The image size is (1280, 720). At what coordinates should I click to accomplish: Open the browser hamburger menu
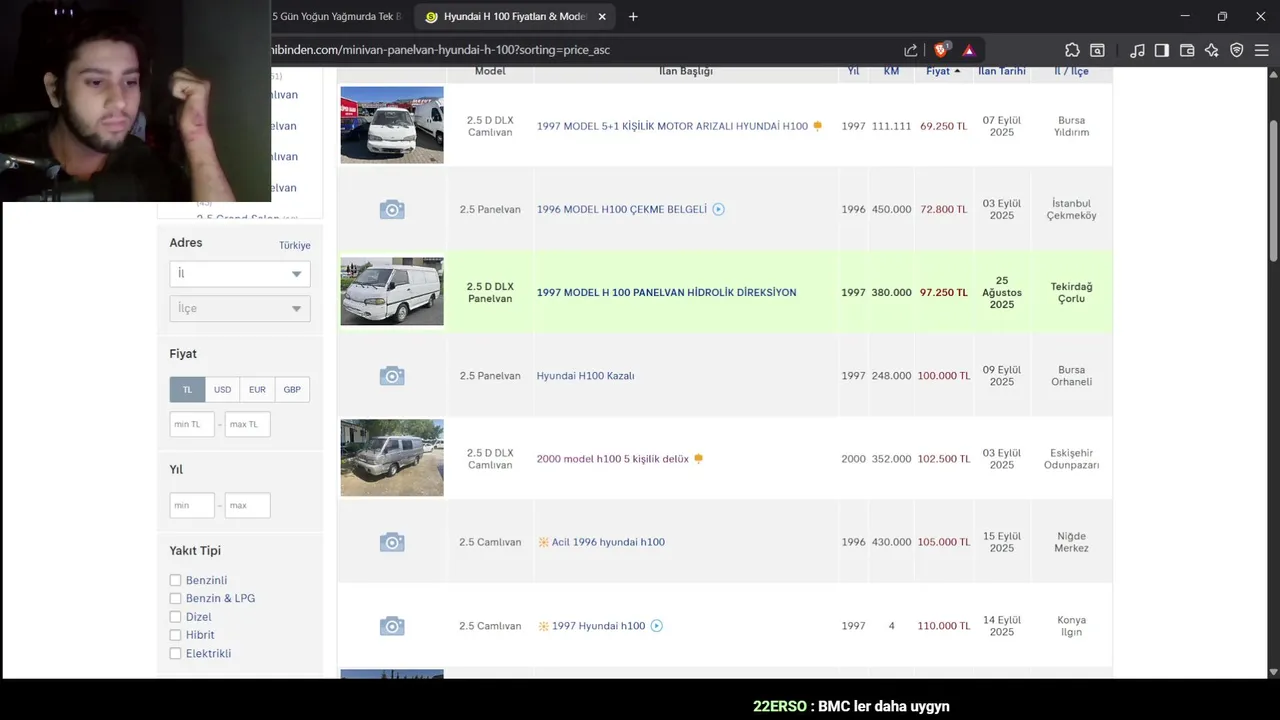pyautogui.click(x=1262, y=50)
